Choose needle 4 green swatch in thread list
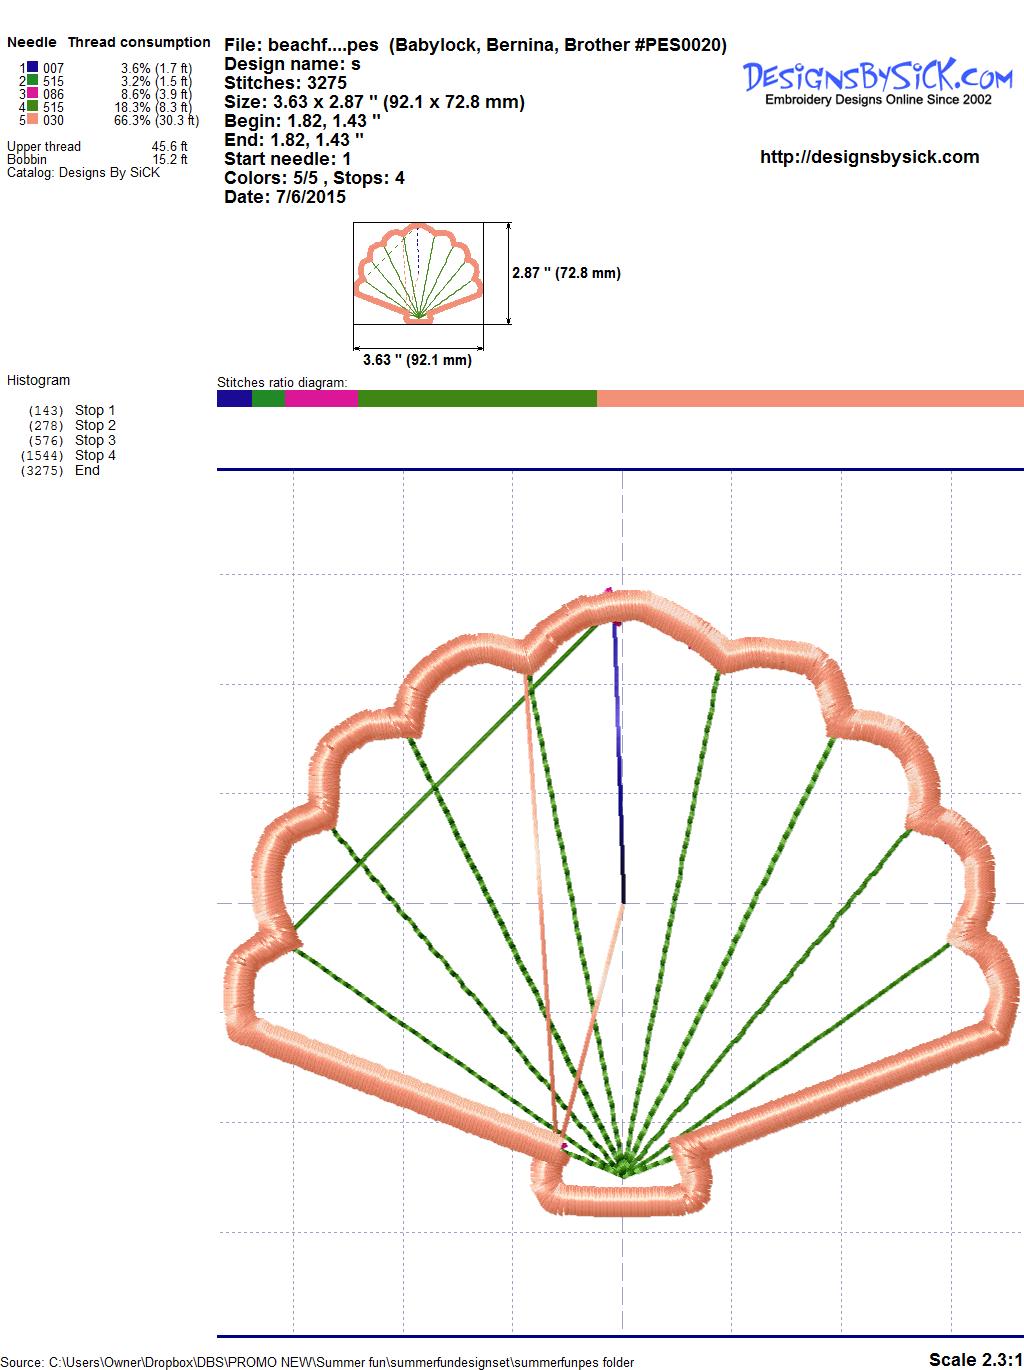Image resolution: width=1024 pixels, height=1370 pixels. (33, 107)
